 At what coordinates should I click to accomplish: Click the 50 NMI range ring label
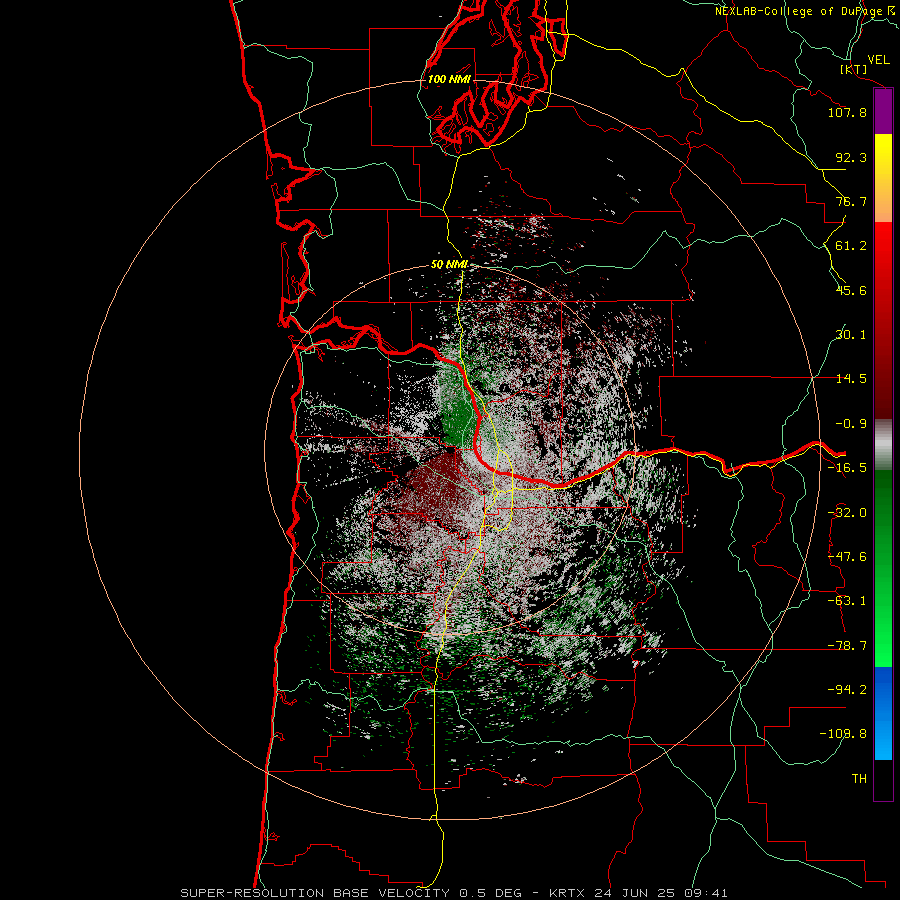point(449,264)
